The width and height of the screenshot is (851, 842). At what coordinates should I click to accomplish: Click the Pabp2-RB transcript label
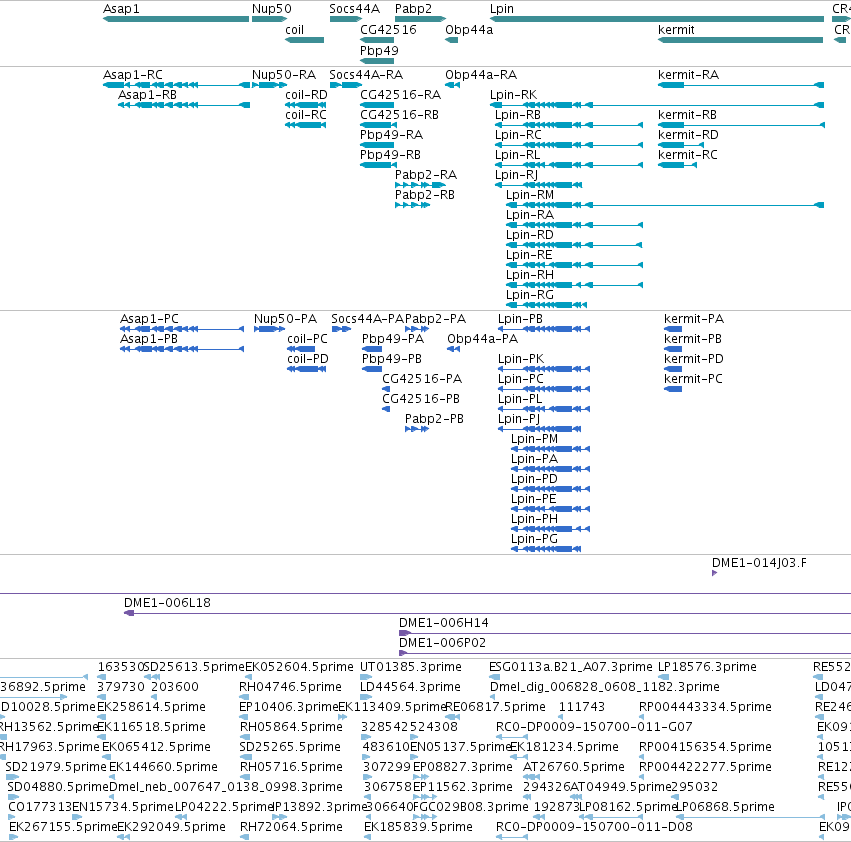(424, 195)
